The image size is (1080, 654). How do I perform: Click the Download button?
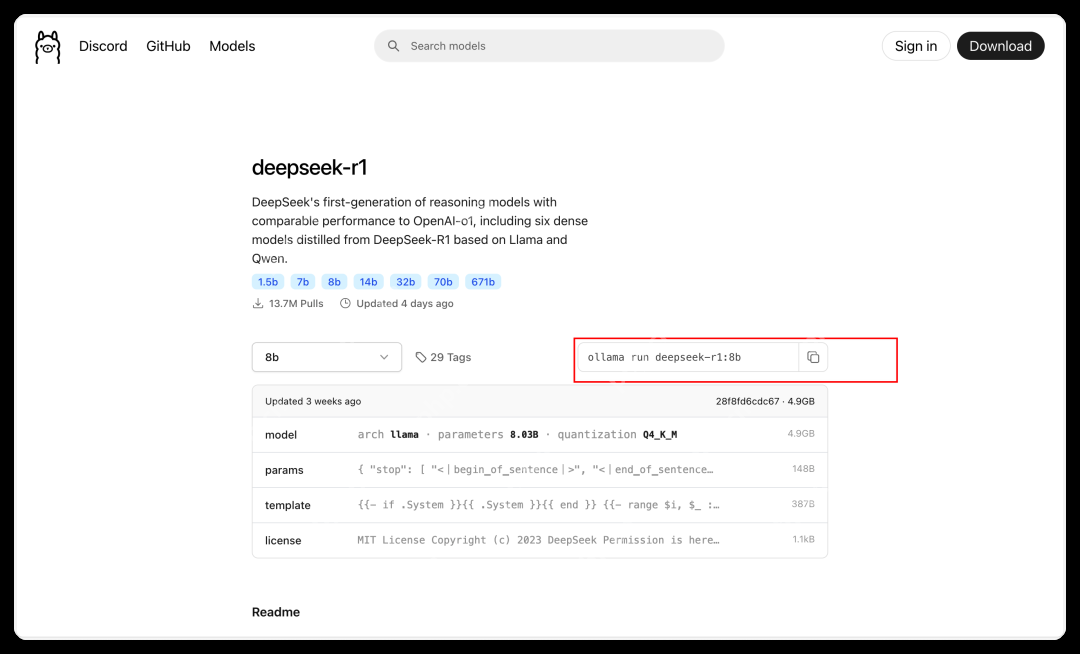pyautogui.click(x=1000, y=46)
